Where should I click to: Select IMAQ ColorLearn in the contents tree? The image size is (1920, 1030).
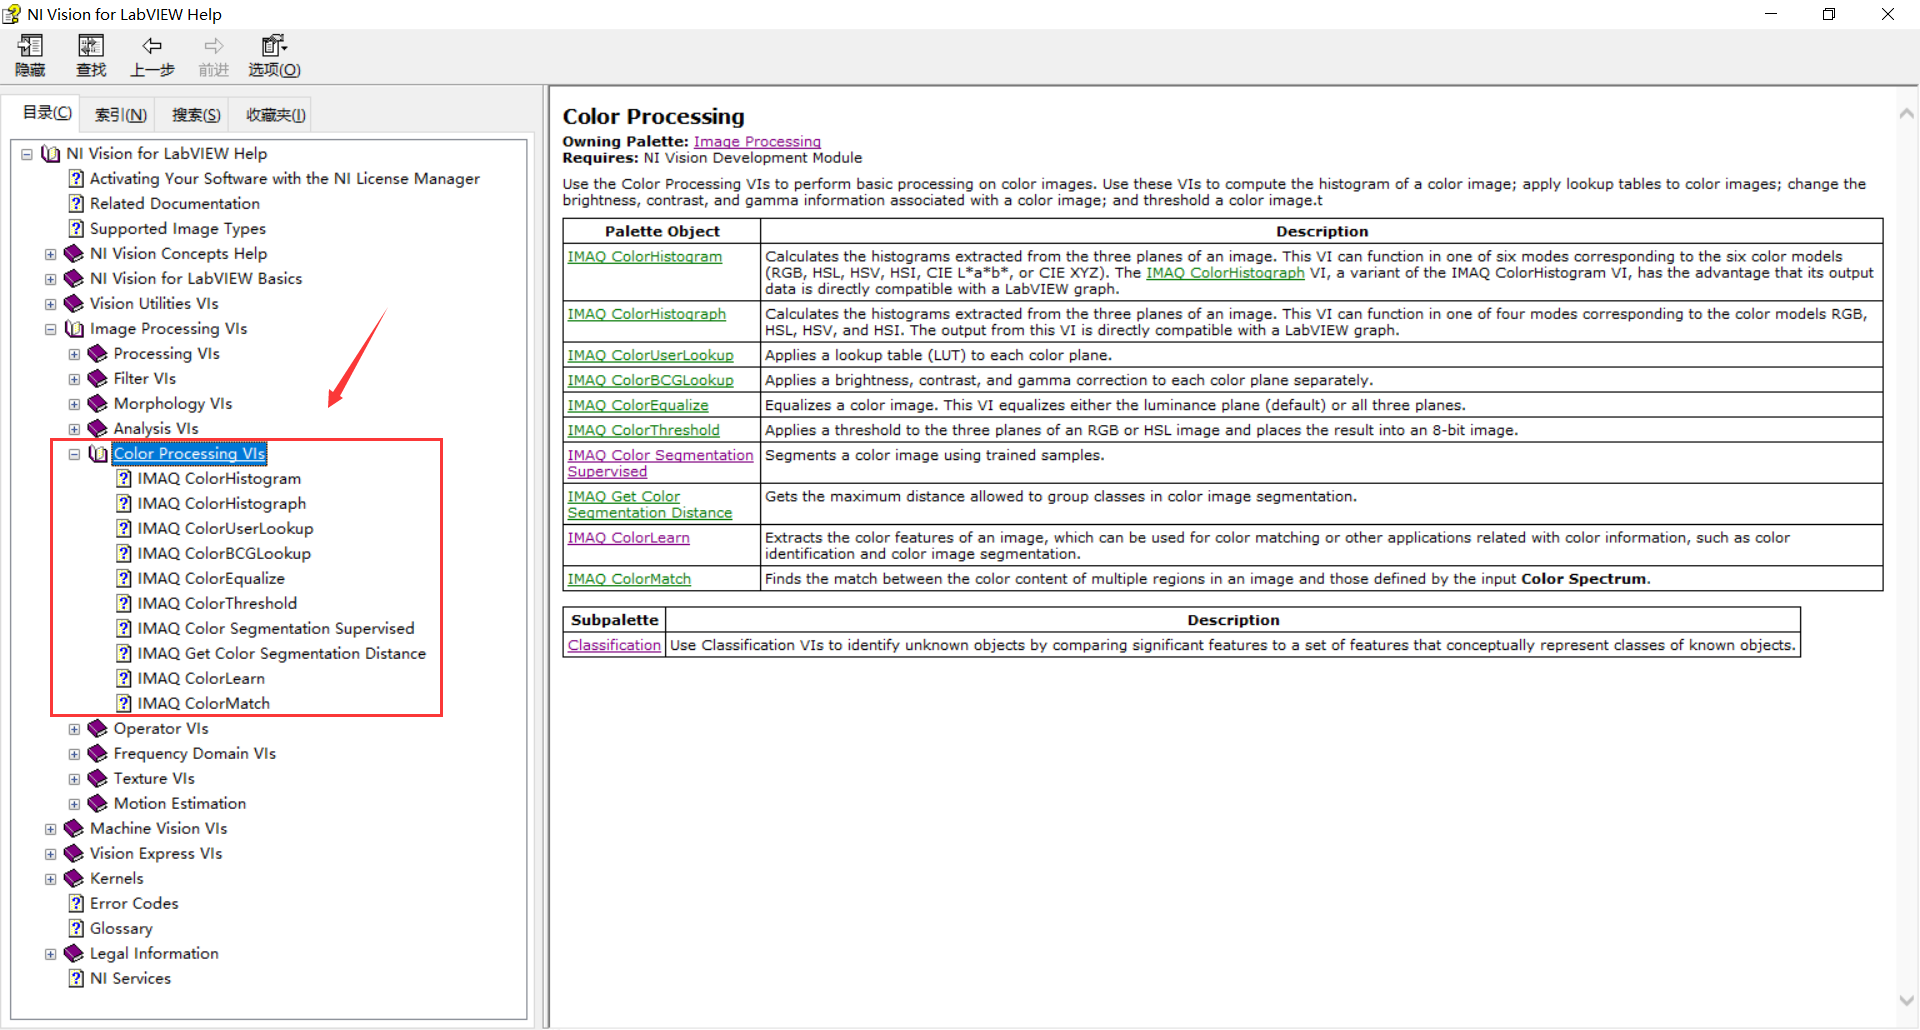pyautogui.click(x=200, y=679)
